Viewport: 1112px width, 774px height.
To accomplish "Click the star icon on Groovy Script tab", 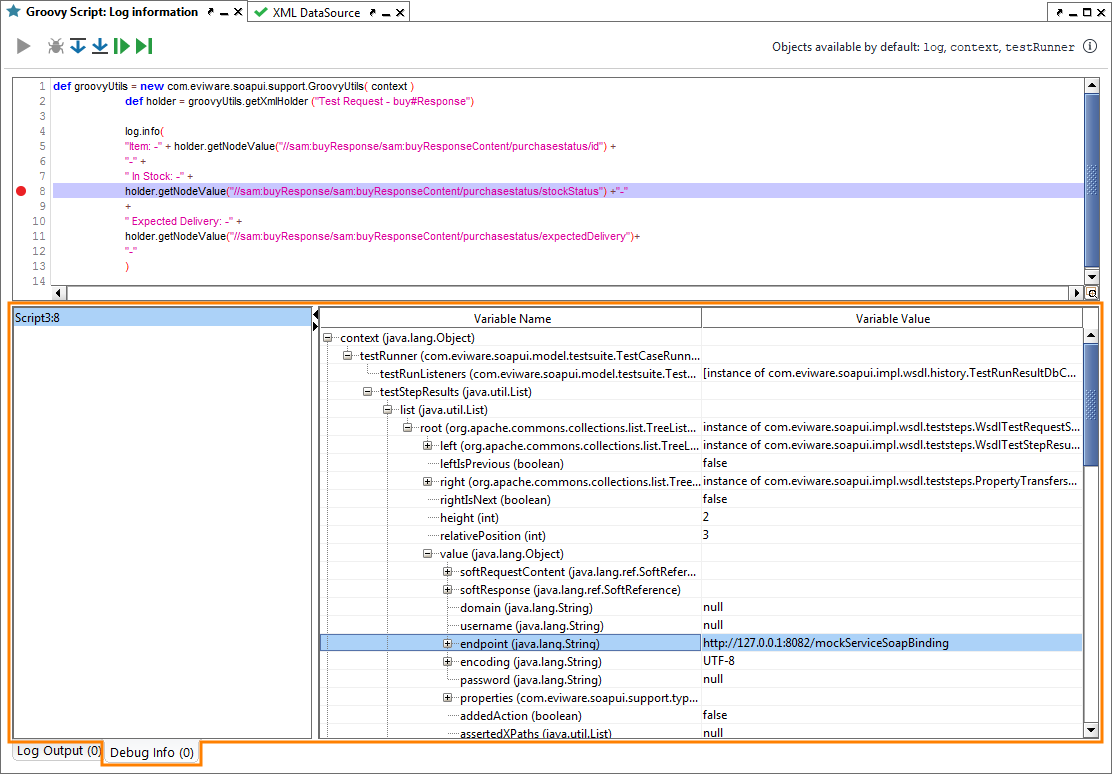I will pyautogui.click(x=12, y=11).
